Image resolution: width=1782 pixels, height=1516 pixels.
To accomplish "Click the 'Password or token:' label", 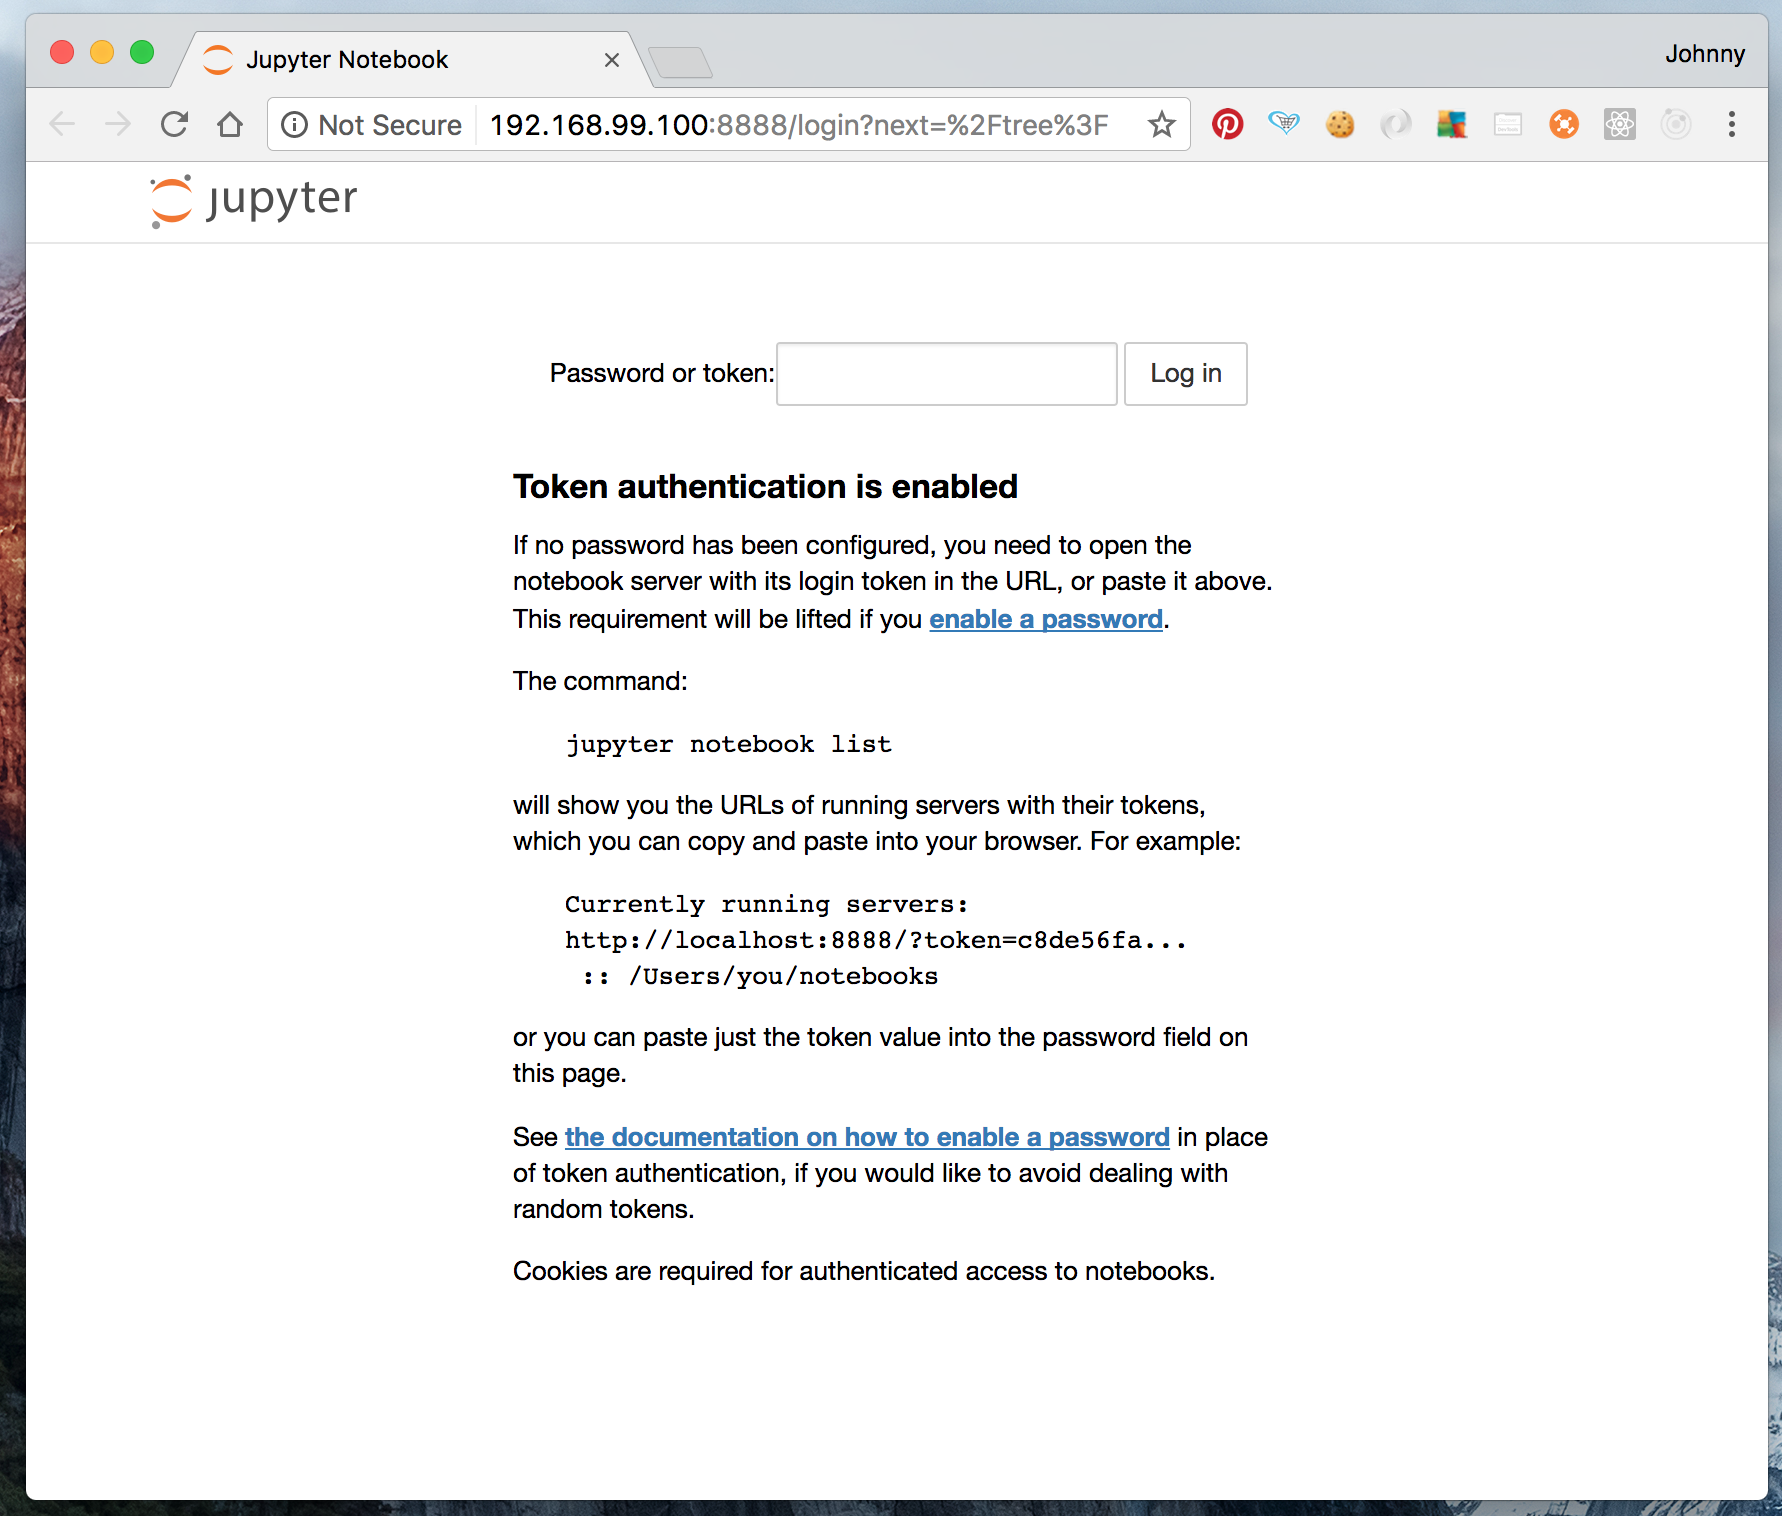I will [x=662, y=373].
